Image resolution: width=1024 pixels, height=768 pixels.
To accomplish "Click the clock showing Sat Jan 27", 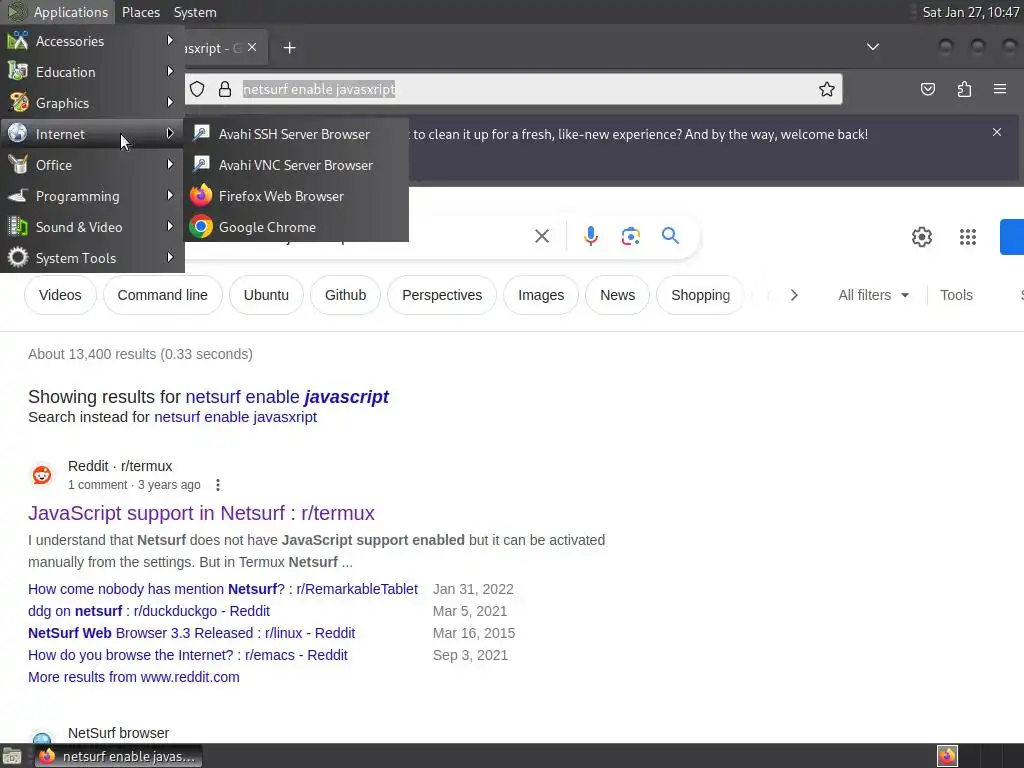I will click(970, 12).
